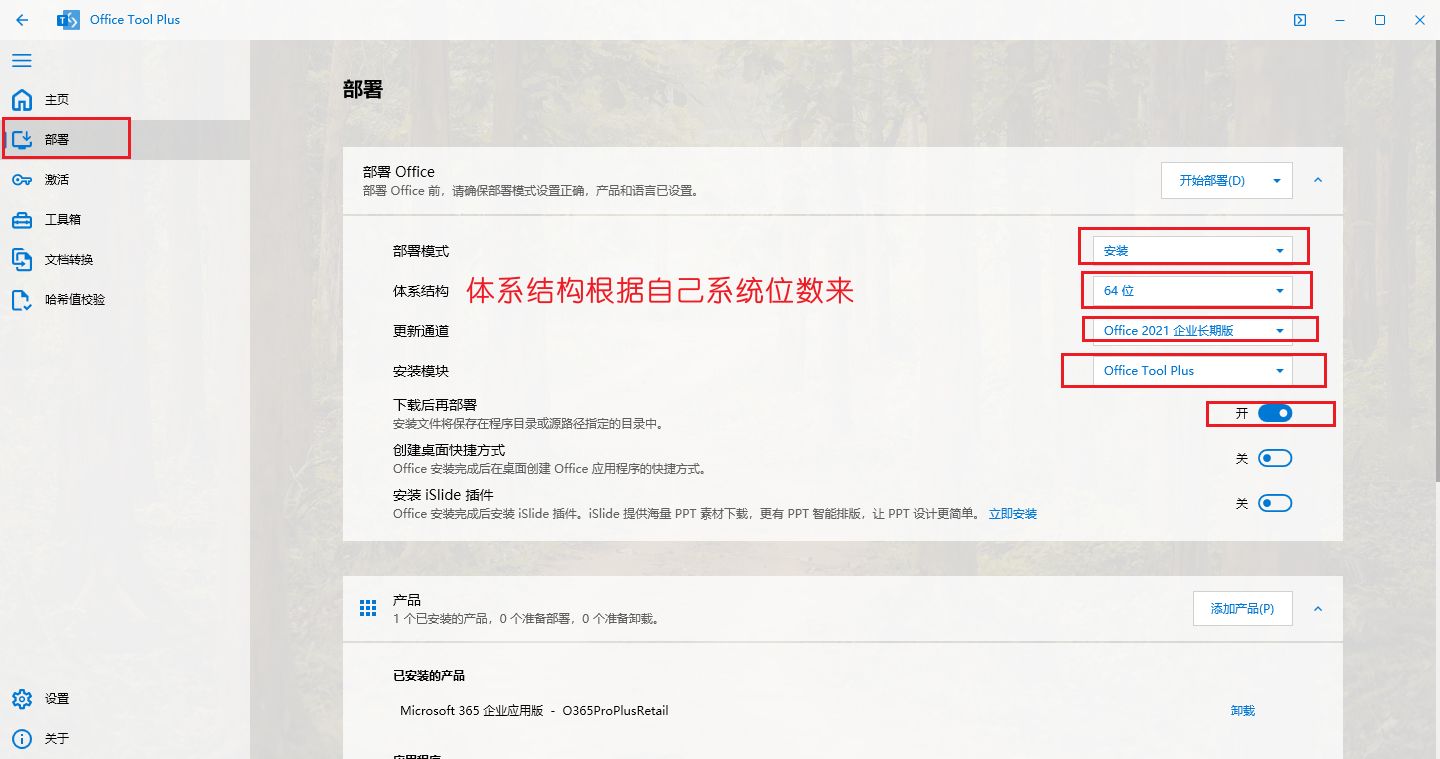Open the 主页 navigation item
This screenshot has width=1440, height=759.
[125, 100]
